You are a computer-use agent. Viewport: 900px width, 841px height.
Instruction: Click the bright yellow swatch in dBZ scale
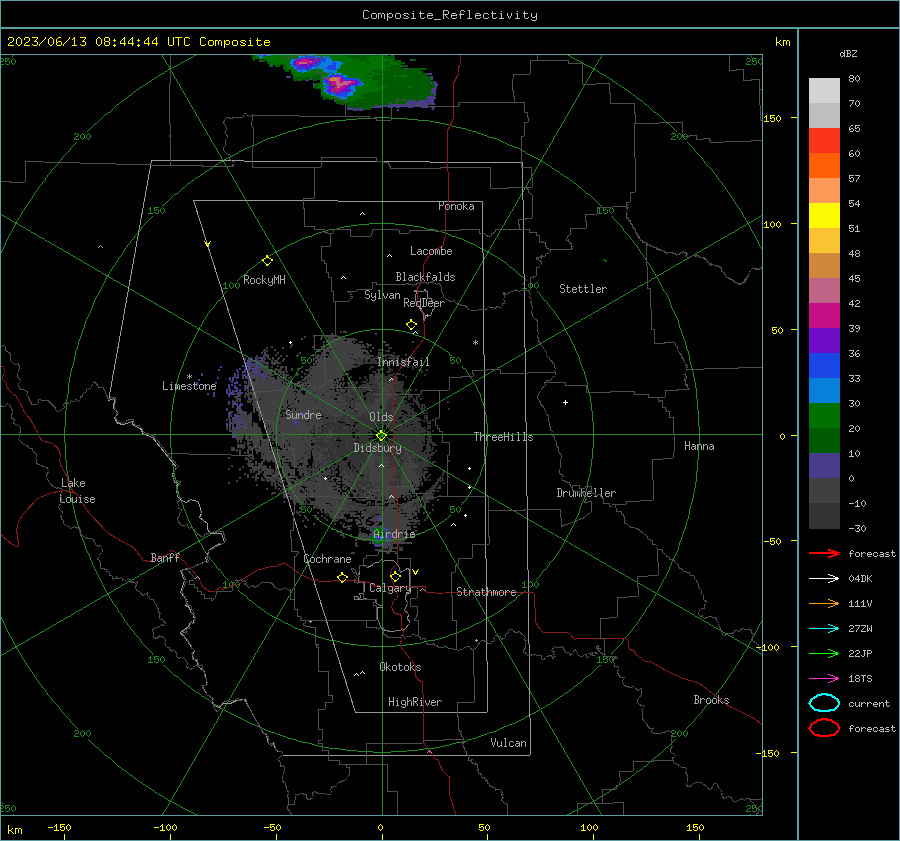824,216
